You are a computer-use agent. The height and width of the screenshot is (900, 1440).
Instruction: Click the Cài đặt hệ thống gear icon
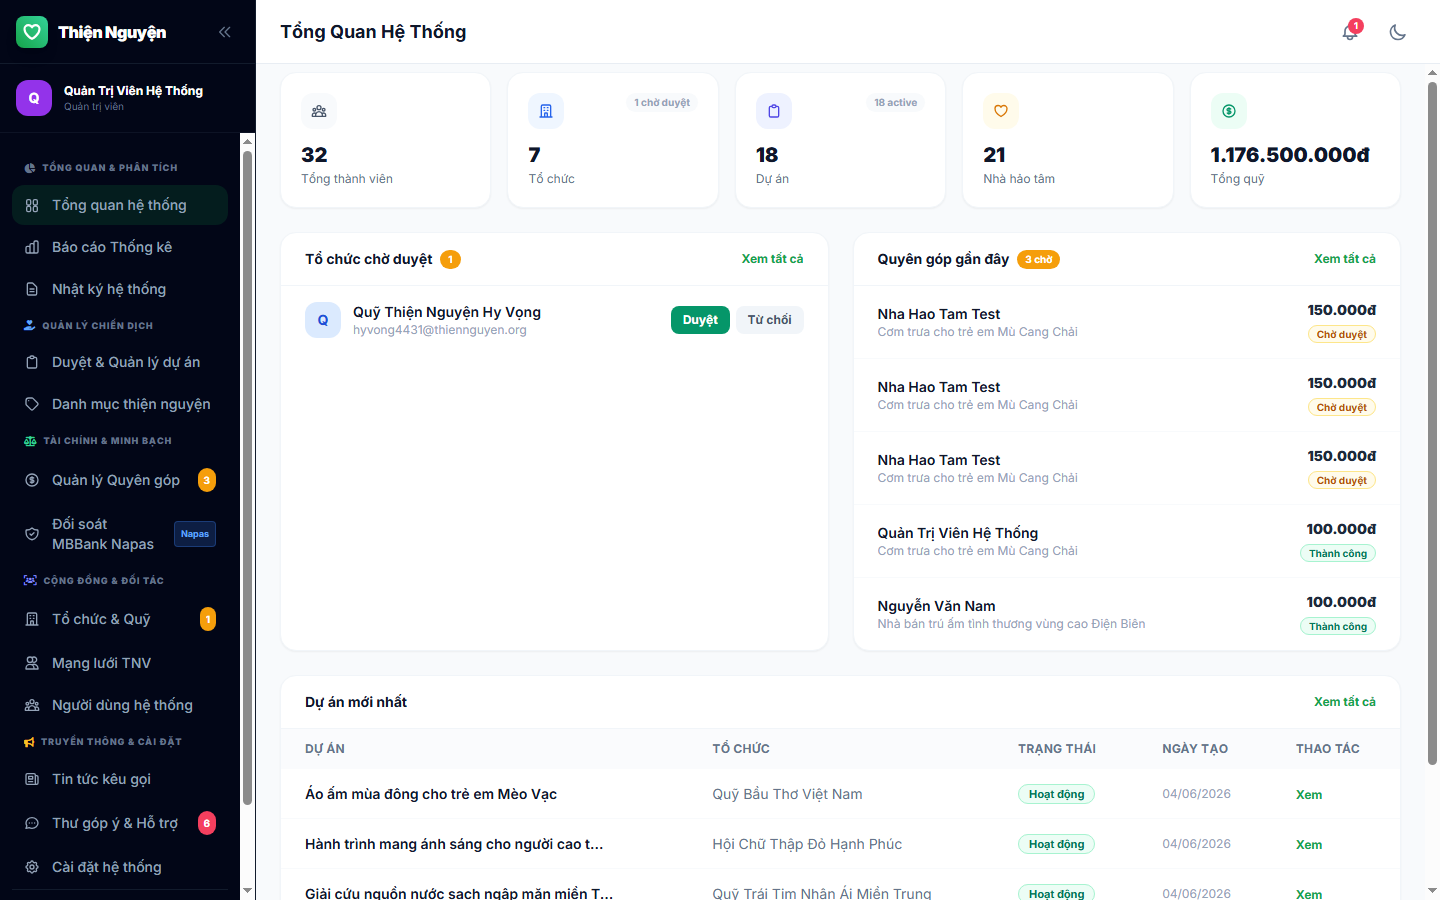32,867
